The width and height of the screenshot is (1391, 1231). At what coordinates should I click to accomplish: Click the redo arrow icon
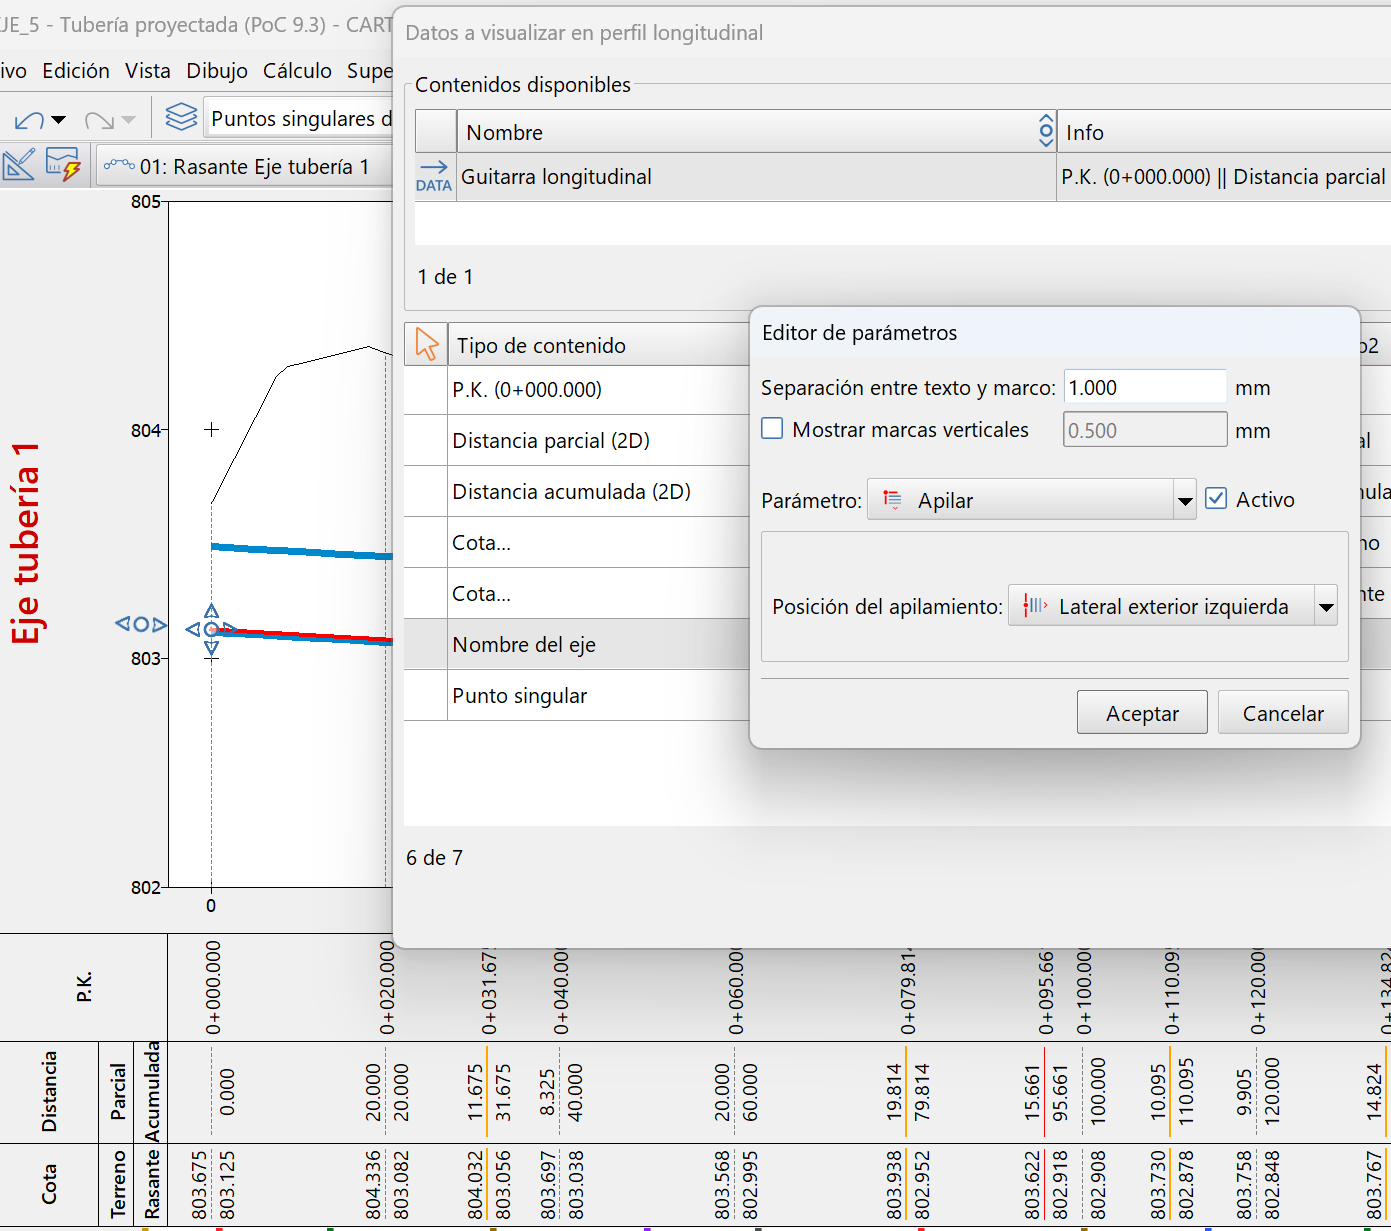(98, 121)
